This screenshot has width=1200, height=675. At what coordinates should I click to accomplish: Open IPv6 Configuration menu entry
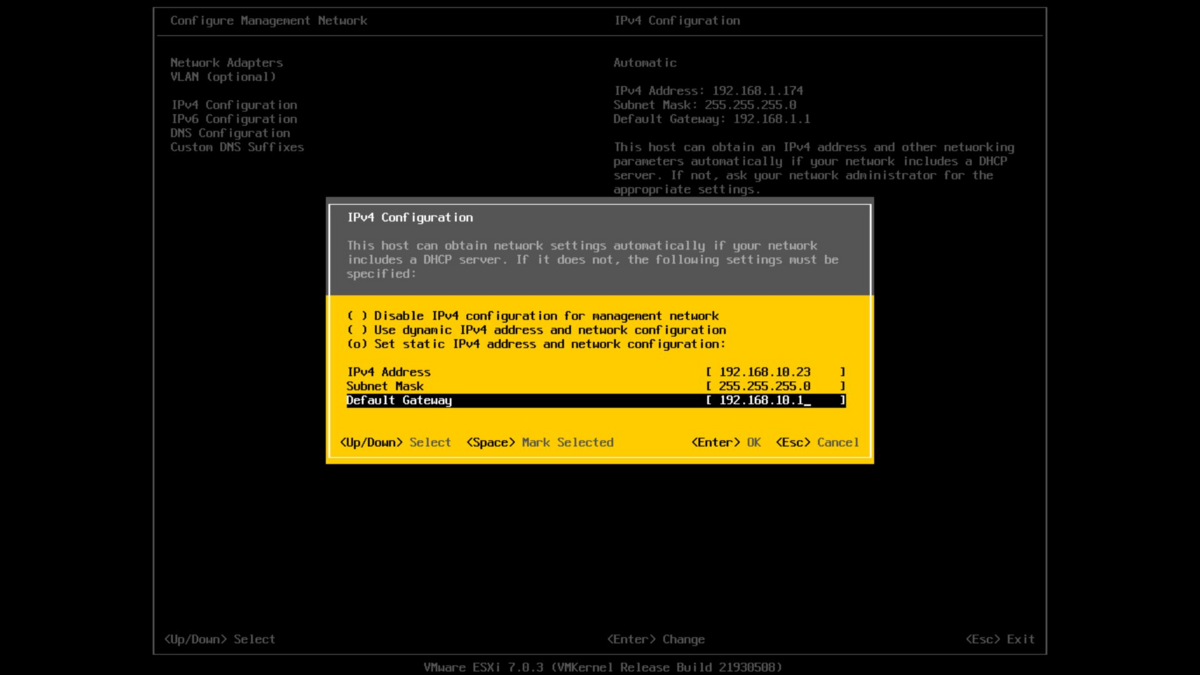234,119
